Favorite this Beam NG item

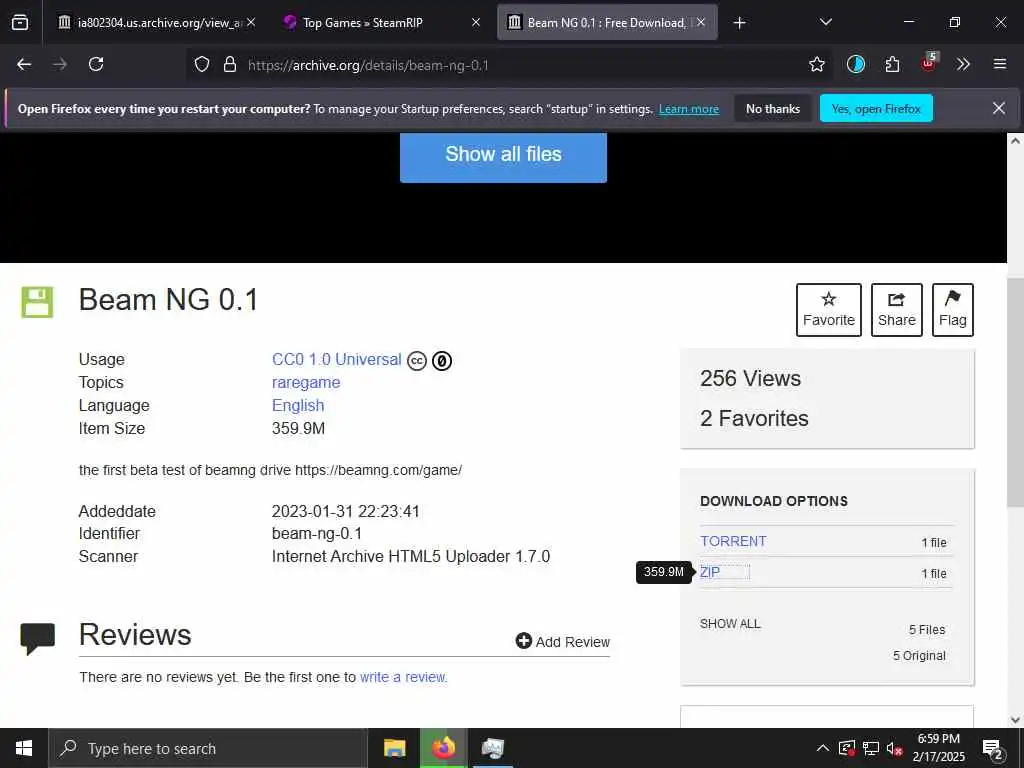tap(829, 310)
